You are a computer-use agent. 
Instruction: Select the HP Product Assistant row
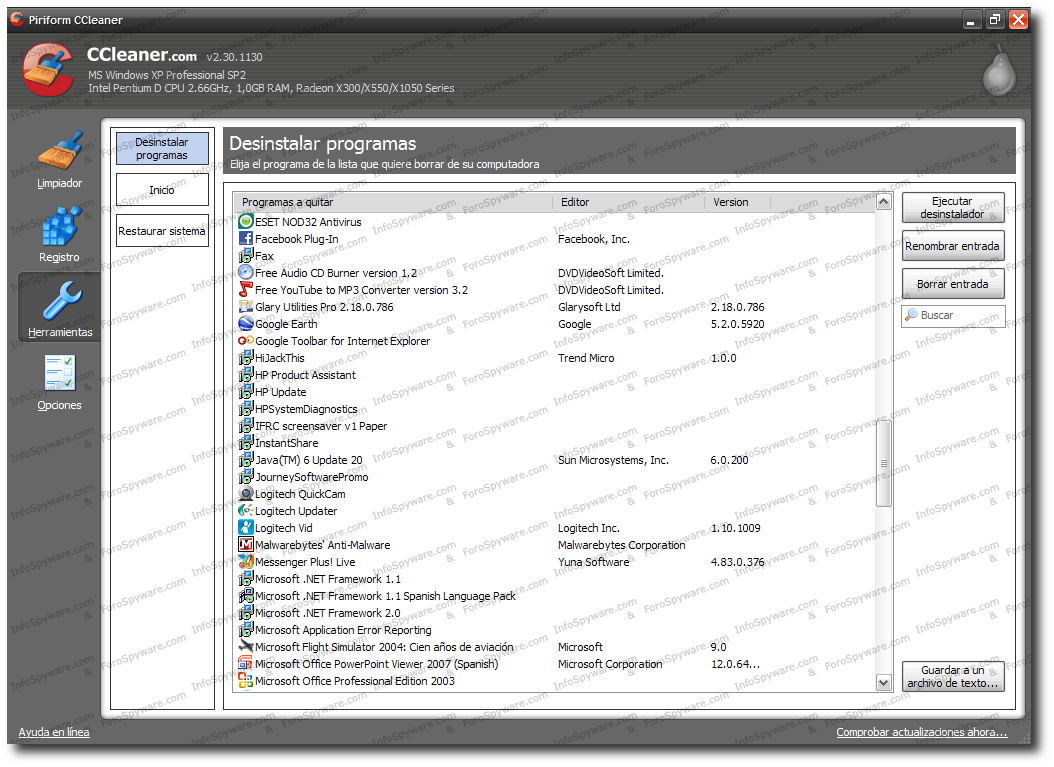point(556,375)
